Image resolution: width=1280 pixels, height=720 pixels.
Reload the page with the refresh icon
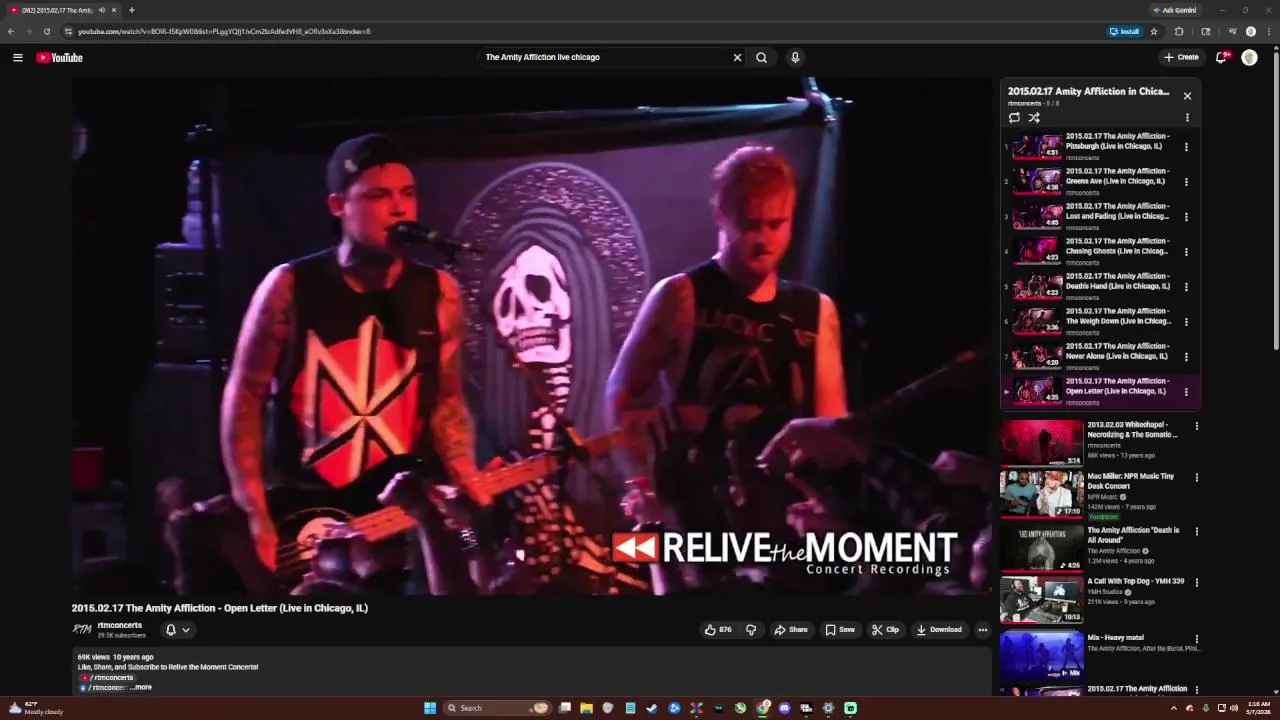tap(46, 31)
